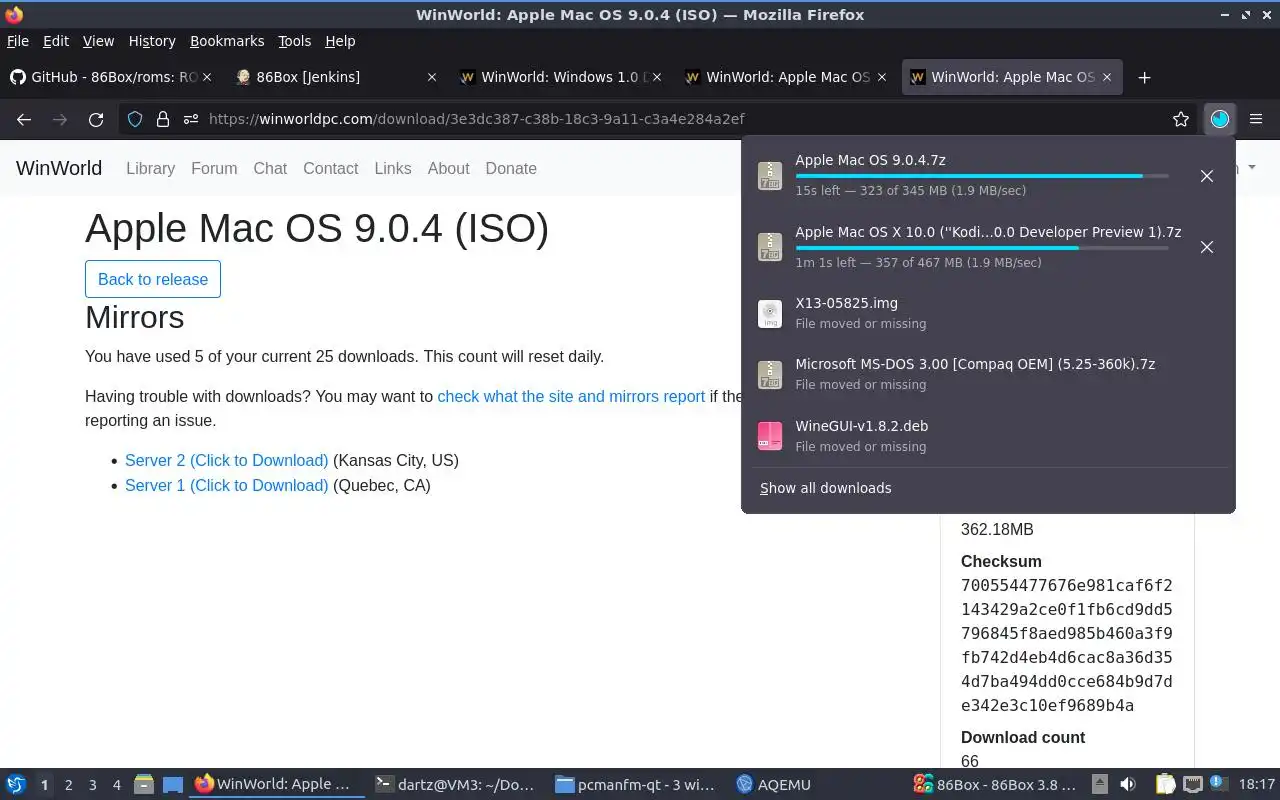The width and height of the screenshot is (1280, 800).
Task: Open the View menu
Action: point(98,41)
